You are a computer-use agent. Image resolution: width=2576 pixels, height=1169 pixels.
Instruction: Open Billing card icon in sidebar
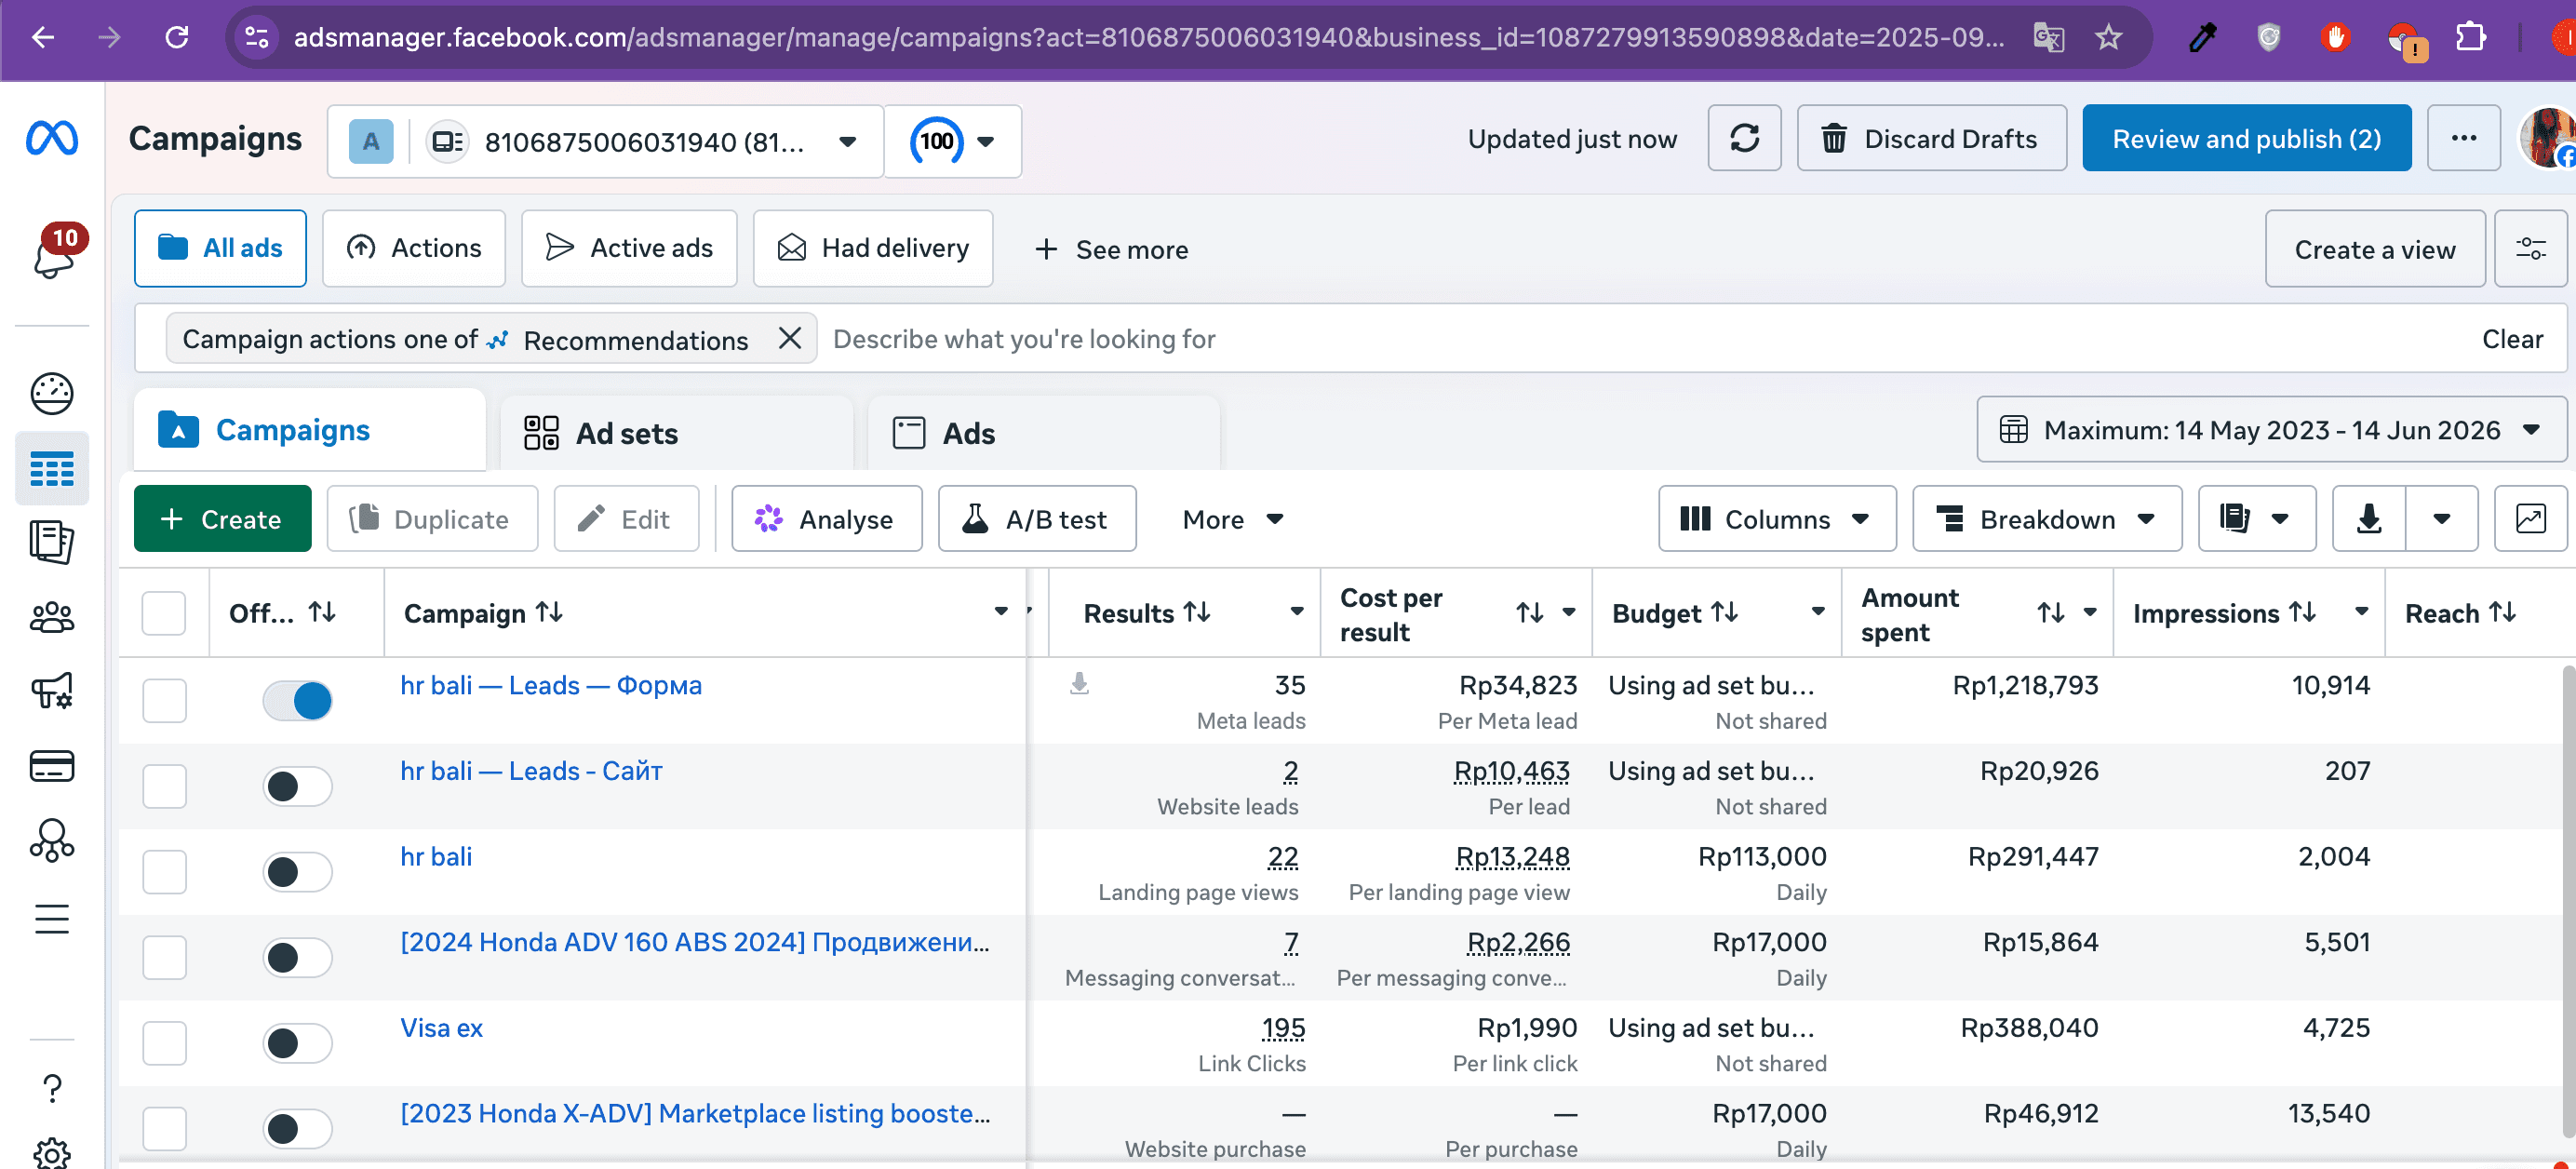click(52, 766)
